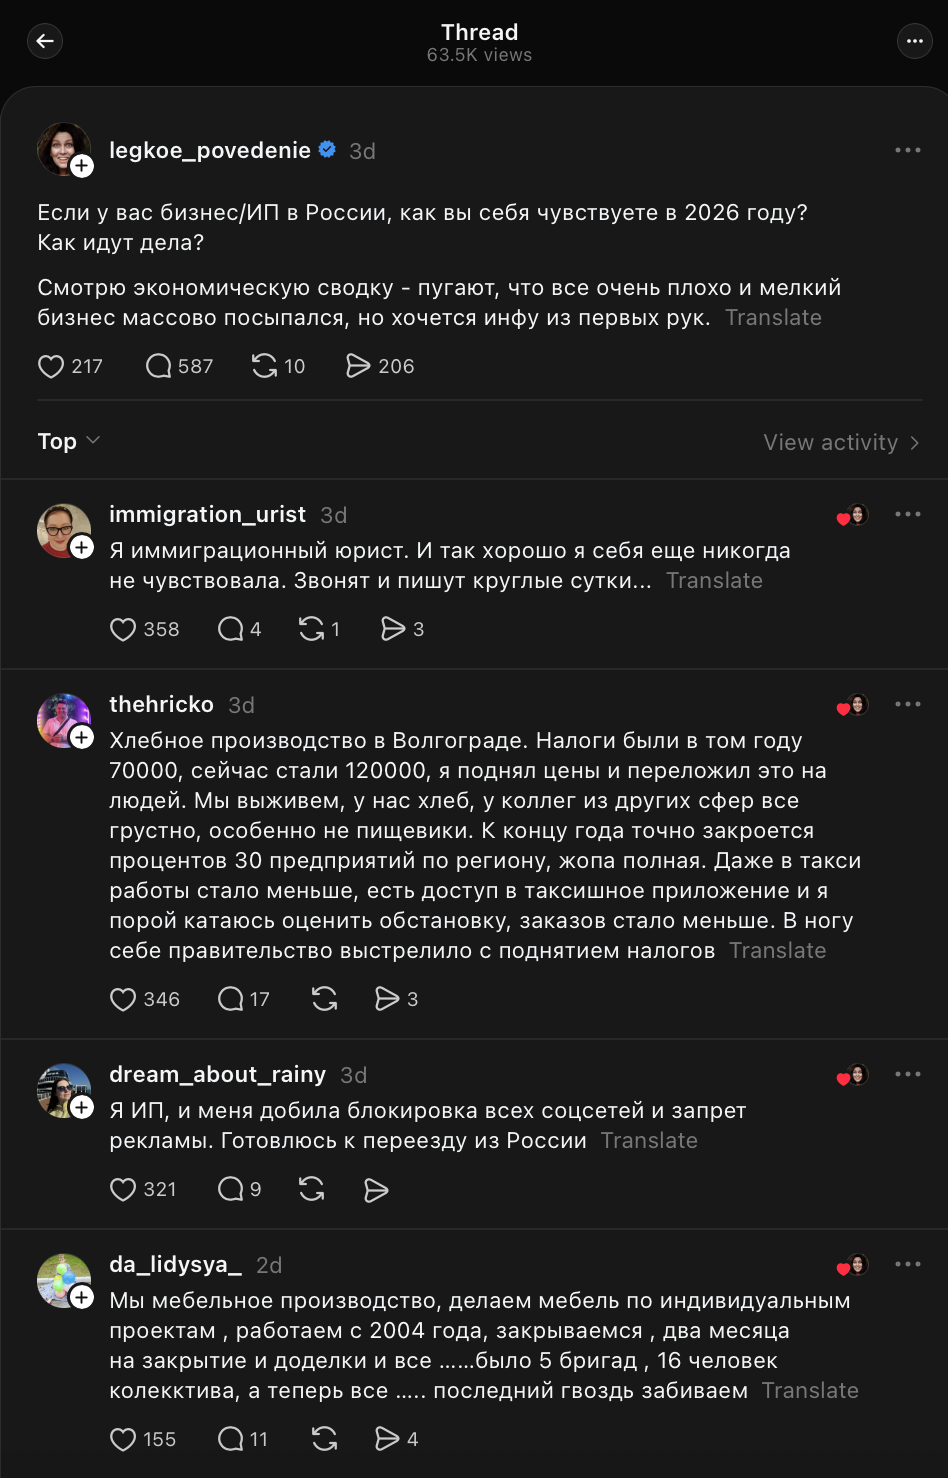The image size is (948, 1478).
Task: Open dream_about_rainy profile via username
Action: click(x=217, y=1075)
